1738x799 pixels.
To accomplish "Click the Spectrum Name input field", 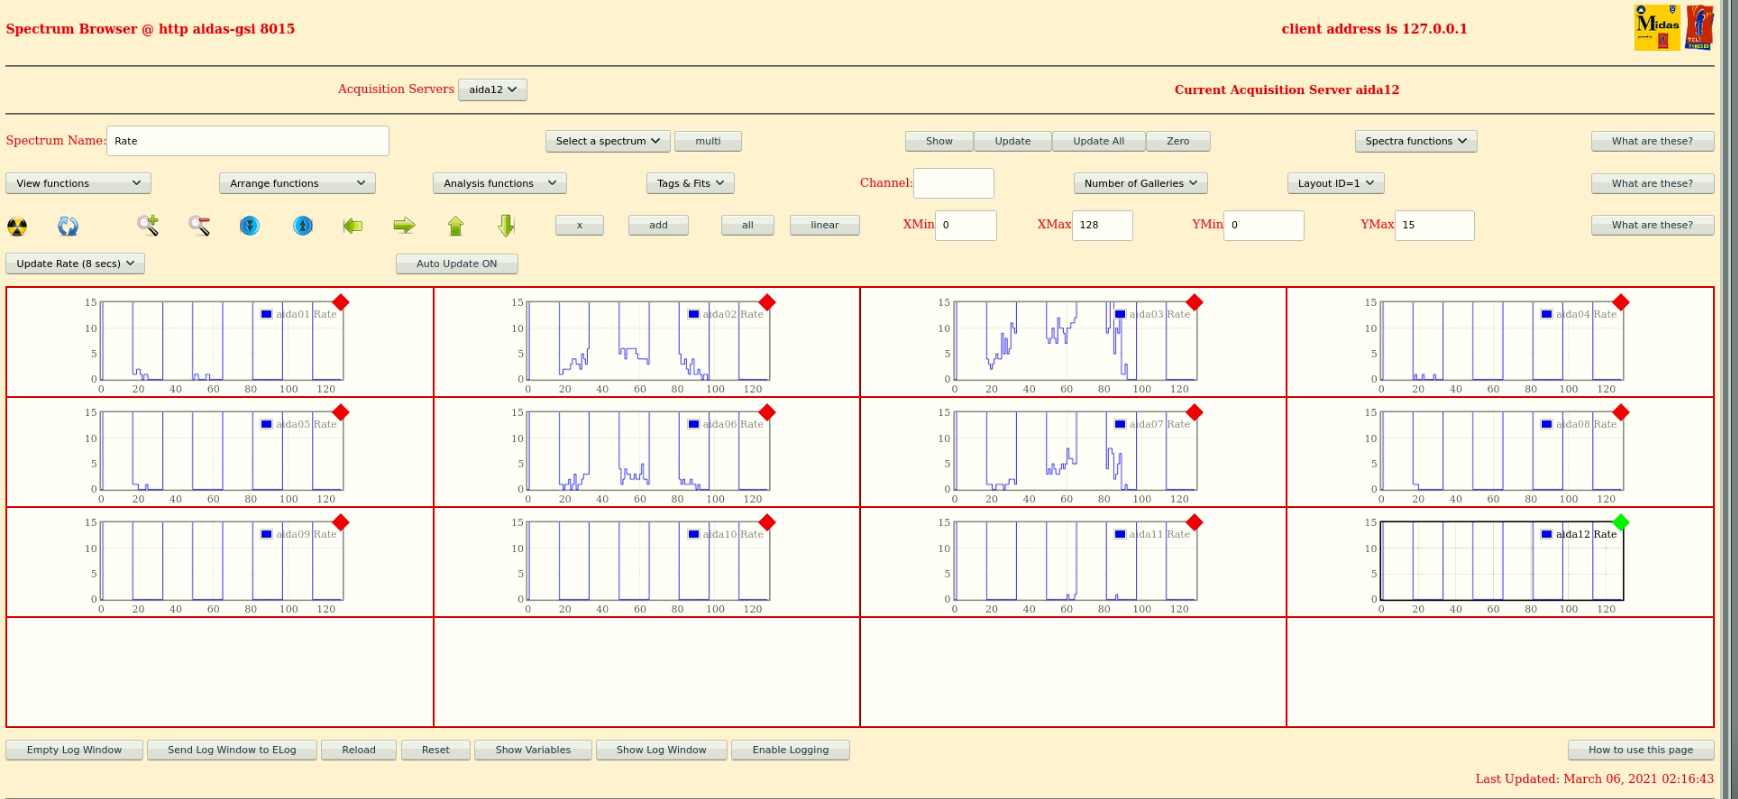I will pos(247,141).
